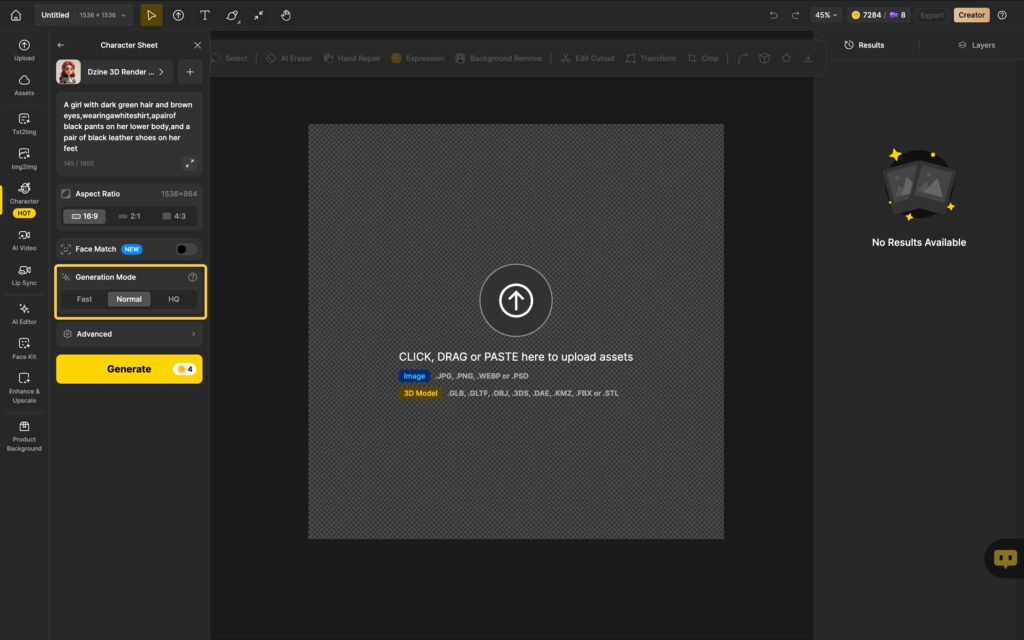Viewport: 1024px width, 640px height.
Task: Open the AI Video sidebar tool
Action: tap(24, 239)
